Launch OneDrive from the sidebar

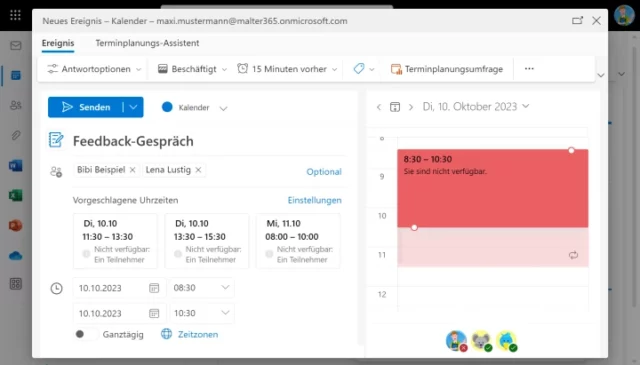pyautogui.click(x=16, y=256)
